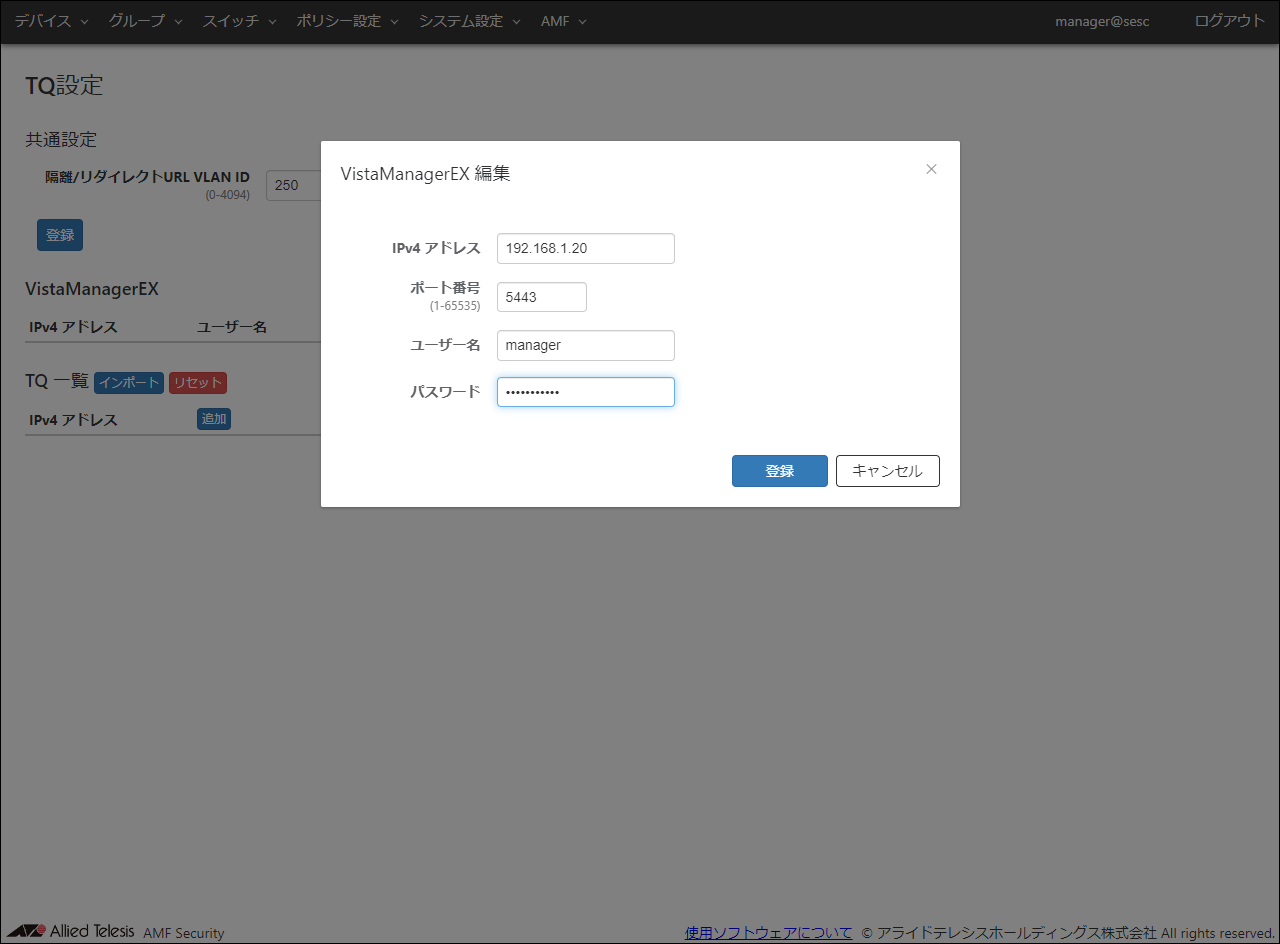Screen dimensions: 1280x944
Task: Focus the username field containing manager
Action: tap(585, 345)
